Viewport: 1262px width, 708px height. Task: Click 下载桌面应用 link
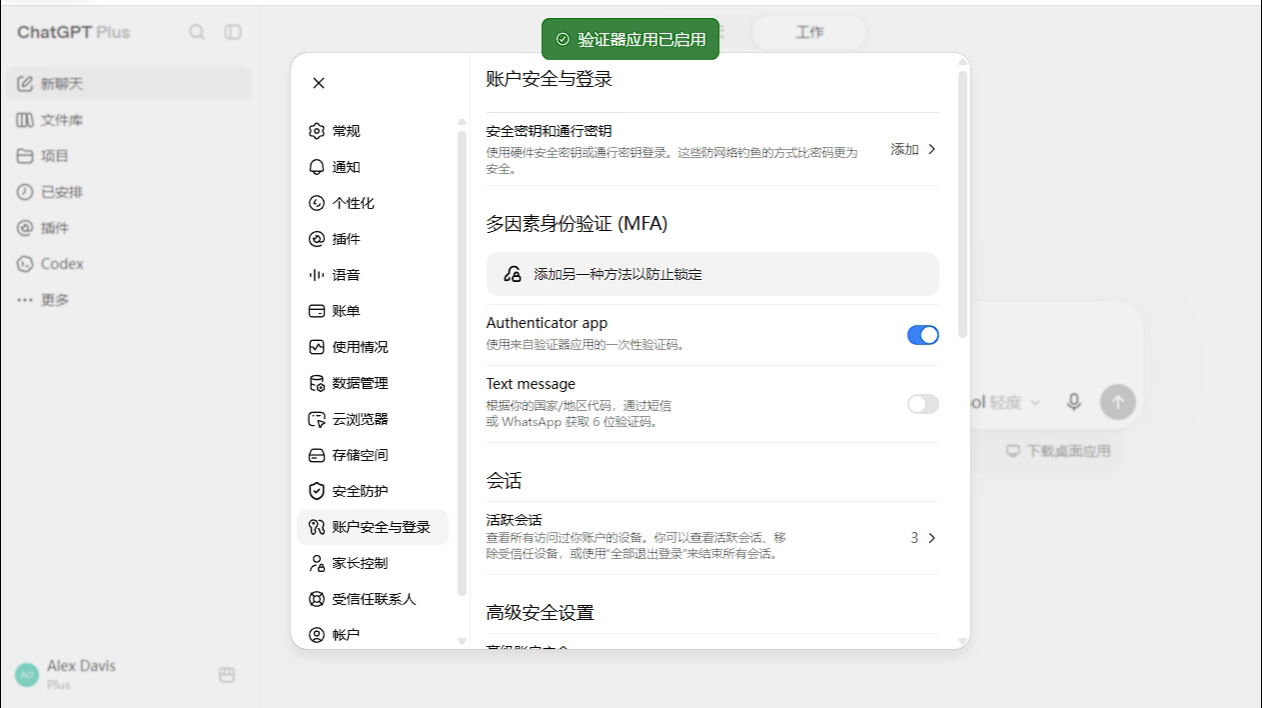coord(1058,451)
